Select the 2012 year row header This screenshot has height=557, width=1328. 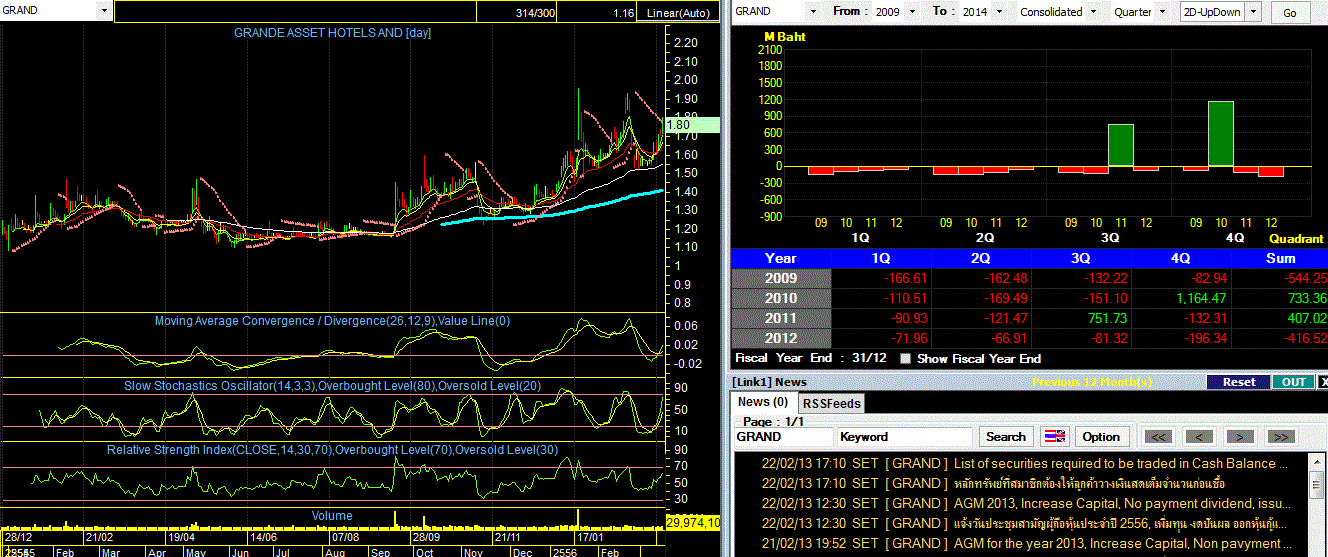coord(781,338)
